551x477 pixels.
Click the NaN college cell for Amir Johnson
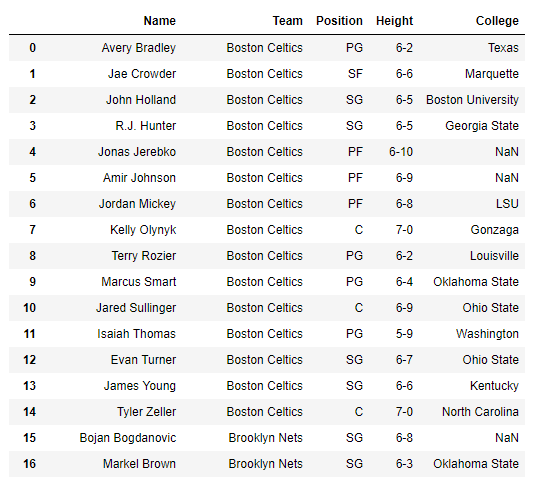507,178
